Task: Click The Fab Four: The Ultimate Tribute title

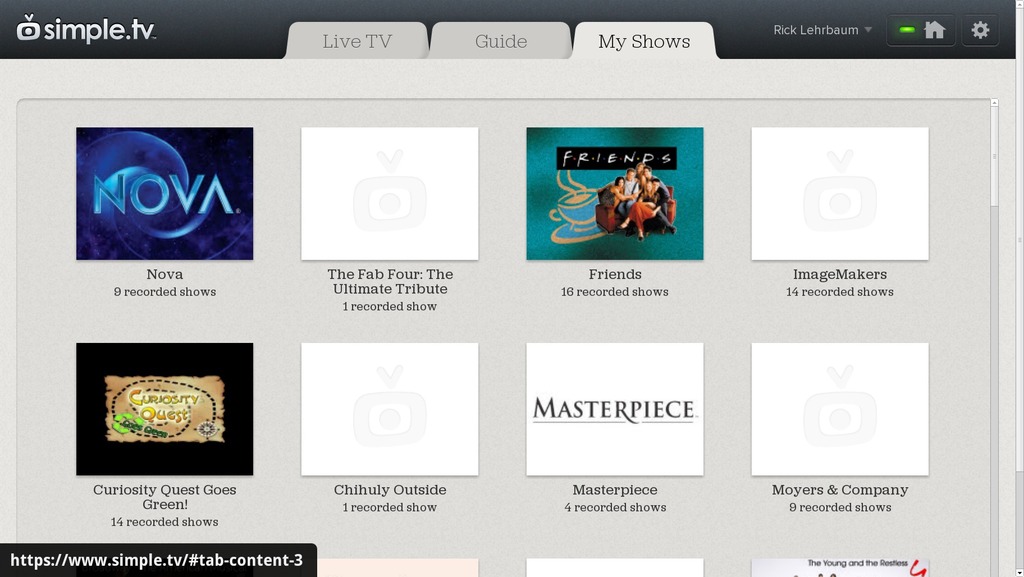Action: 390,281
